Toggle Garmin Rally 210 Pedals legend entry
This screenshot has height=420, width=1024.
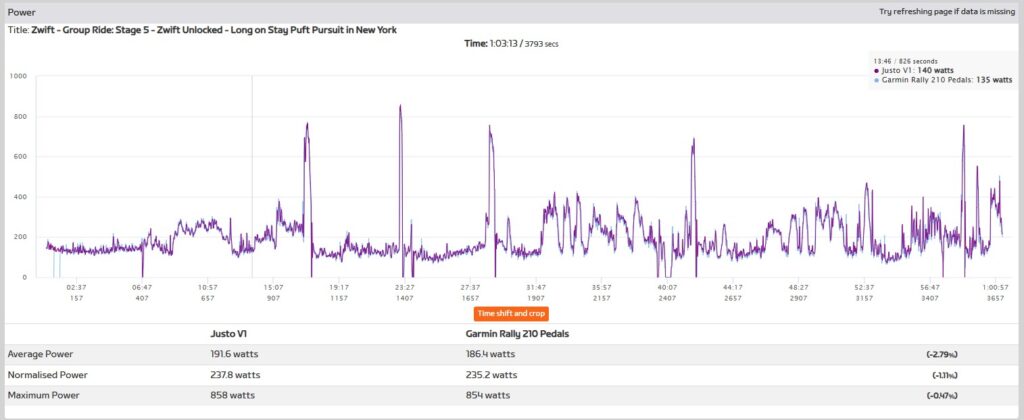932,80
